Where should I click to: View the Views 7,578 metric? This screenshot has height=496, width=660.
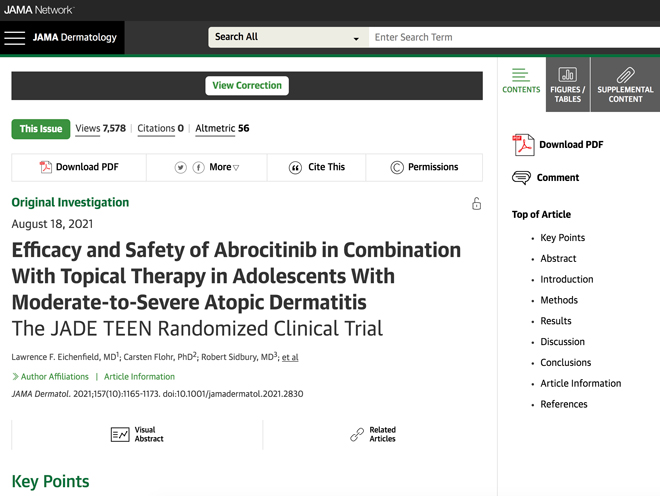[101, 128]
